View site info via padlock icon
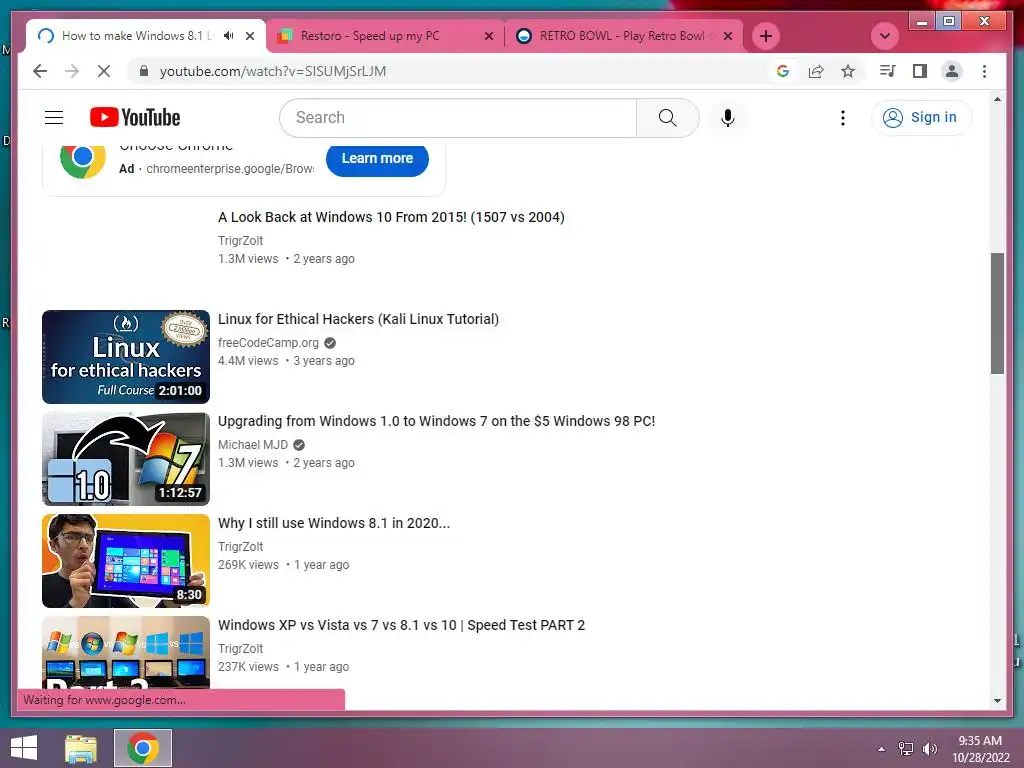 click(x=144, y=71)
